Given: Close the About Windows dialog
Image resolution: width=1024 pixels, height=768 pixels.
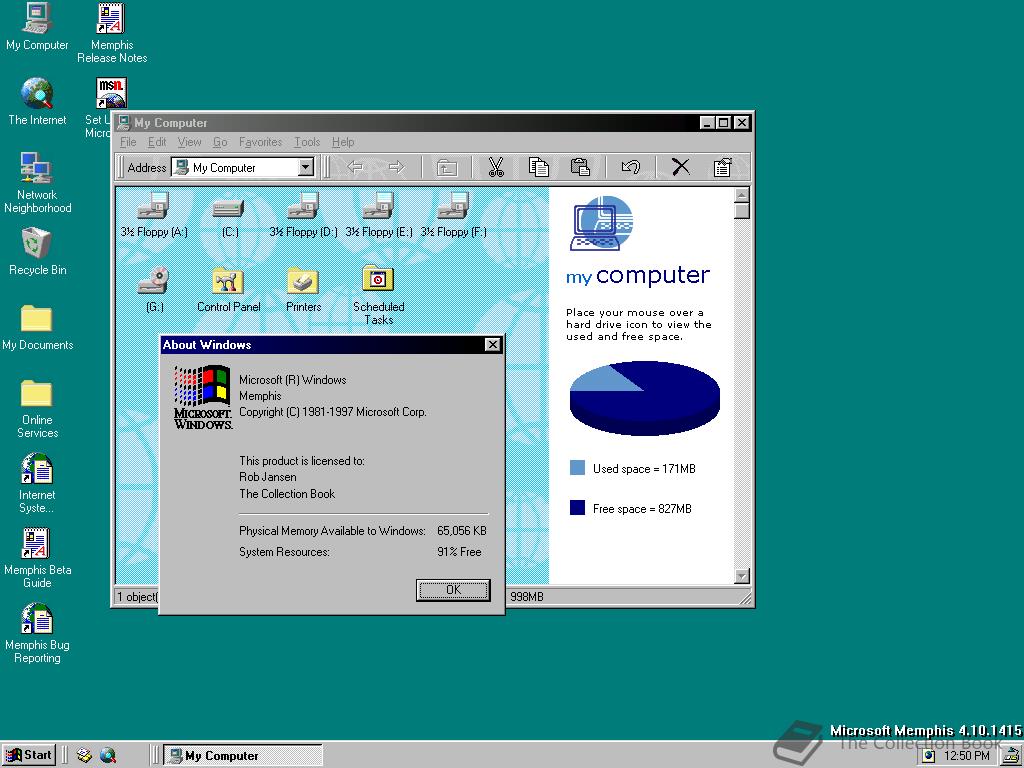Looking at the screenshot, I should point(493,345).
